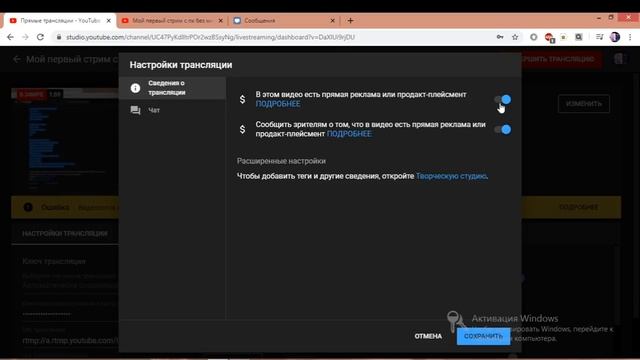
Task: Click the СОХРАНИТЬ button
Action: tap(483, 336)
